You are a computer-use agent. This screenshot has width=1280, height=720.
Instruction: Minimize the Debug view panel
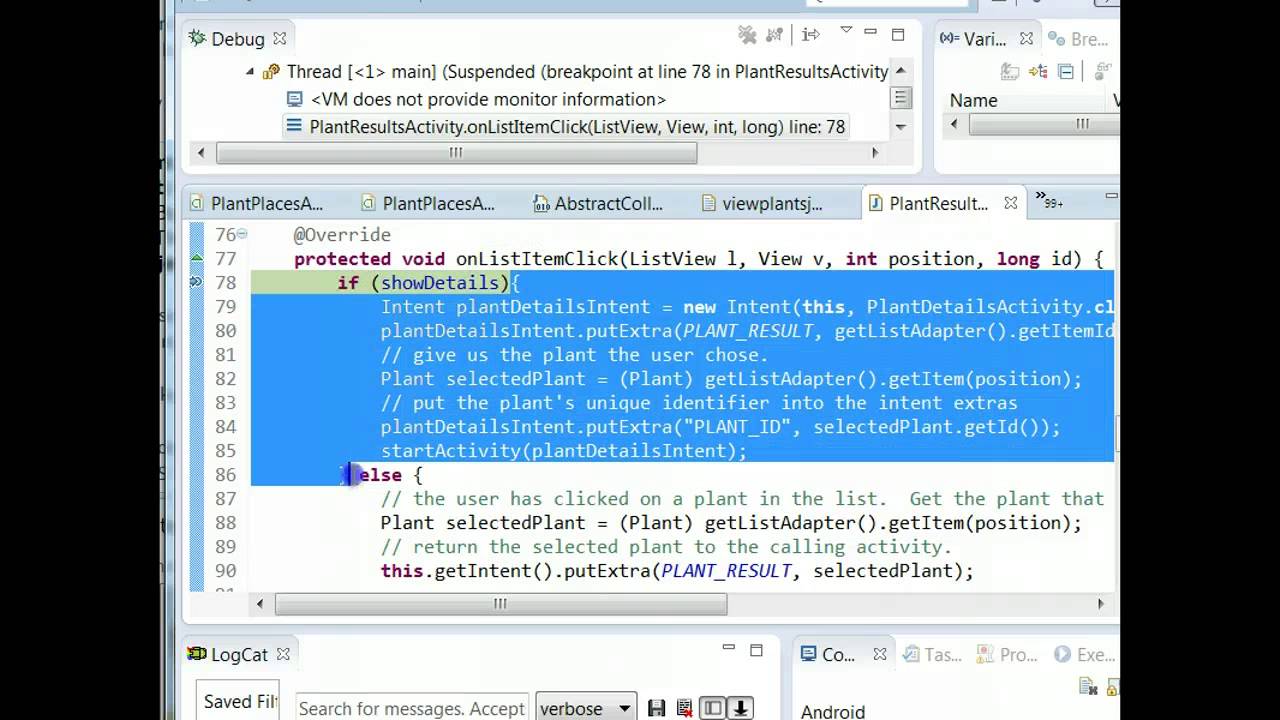coord(871,32)
